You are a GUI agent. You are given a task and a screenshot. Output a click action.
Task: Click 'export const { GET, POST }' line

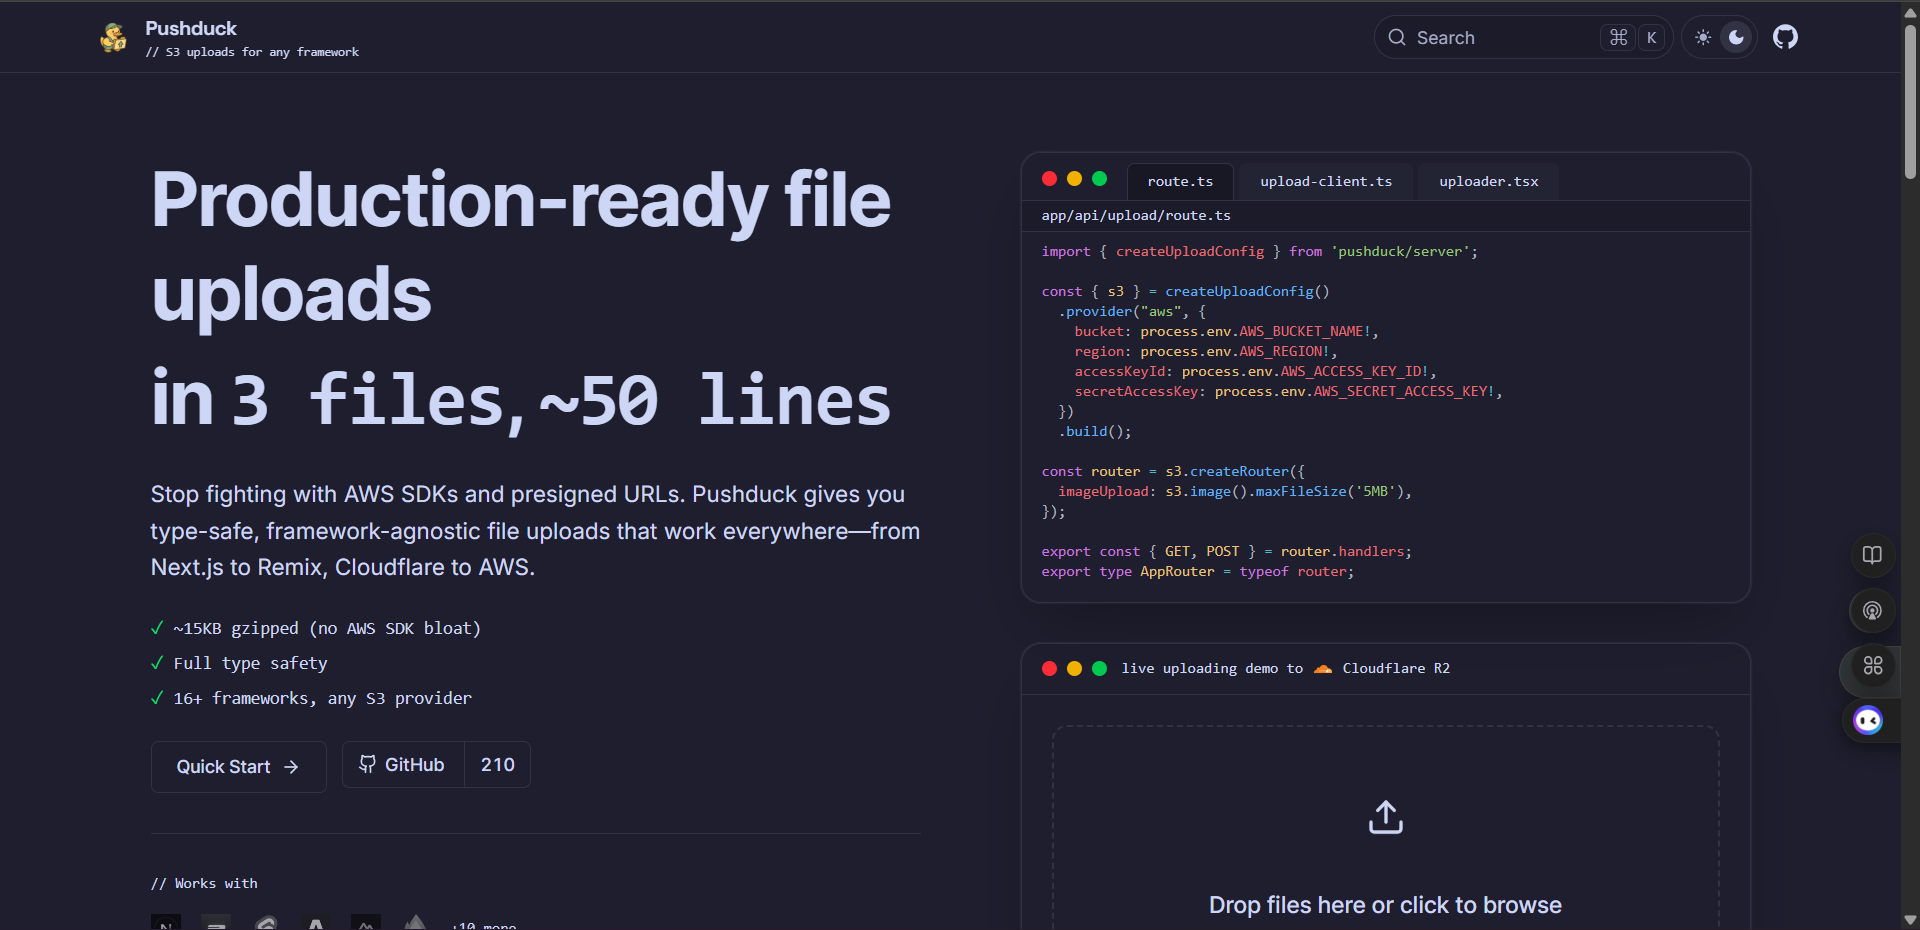[1226, 551]
